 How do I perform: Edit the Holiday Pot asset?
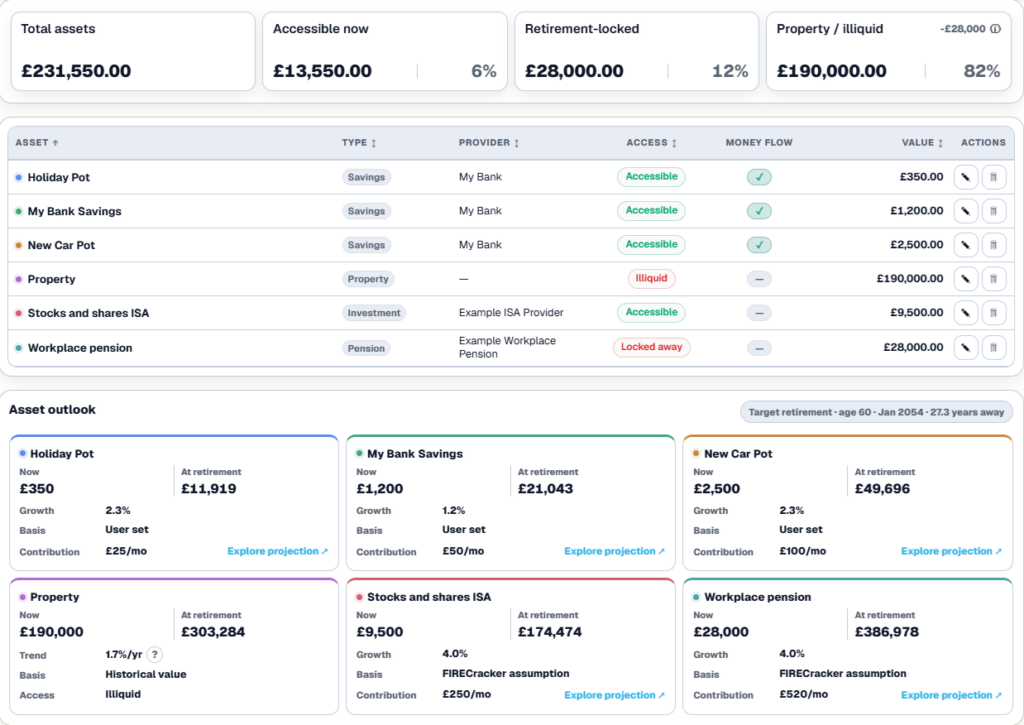(x=965, y=177)
